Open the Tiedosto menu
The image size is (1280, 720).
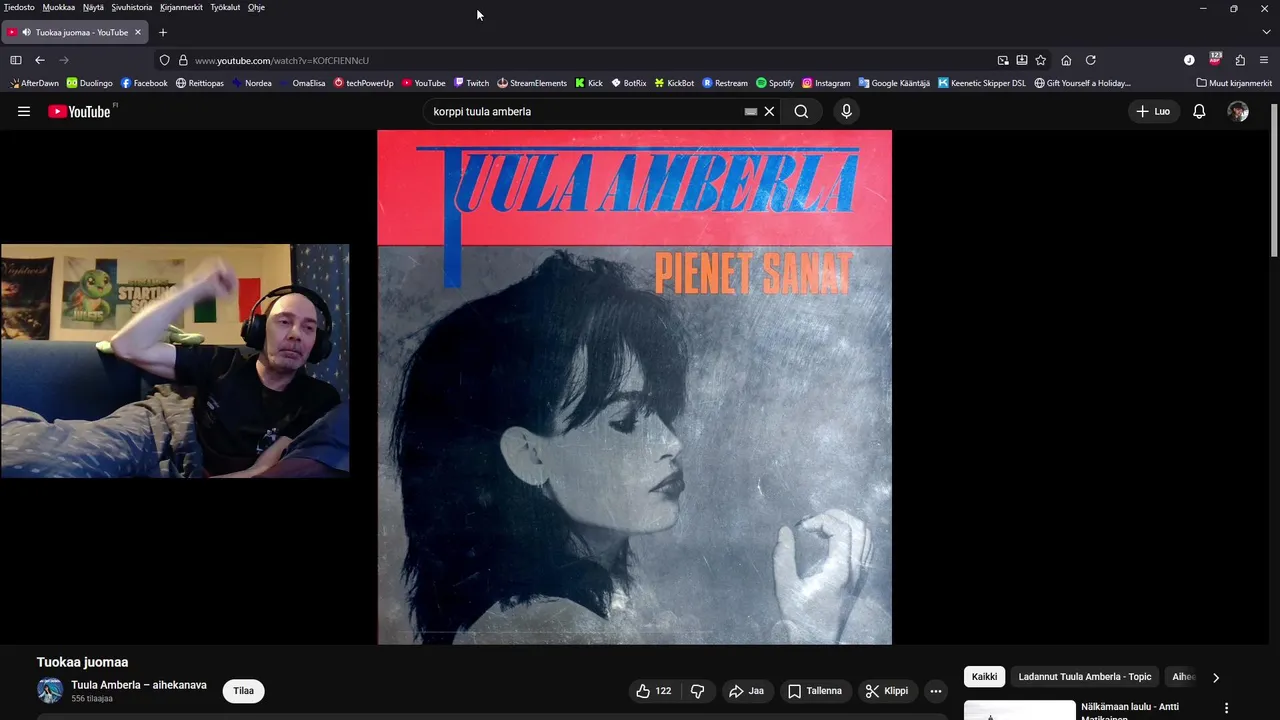(x=19, y=7)
